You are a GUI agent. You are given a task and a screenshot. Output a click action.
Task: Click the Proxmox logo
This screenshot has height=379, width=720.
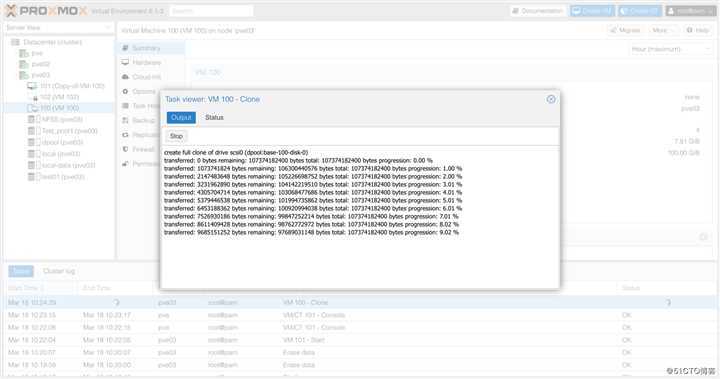(46, 11)
